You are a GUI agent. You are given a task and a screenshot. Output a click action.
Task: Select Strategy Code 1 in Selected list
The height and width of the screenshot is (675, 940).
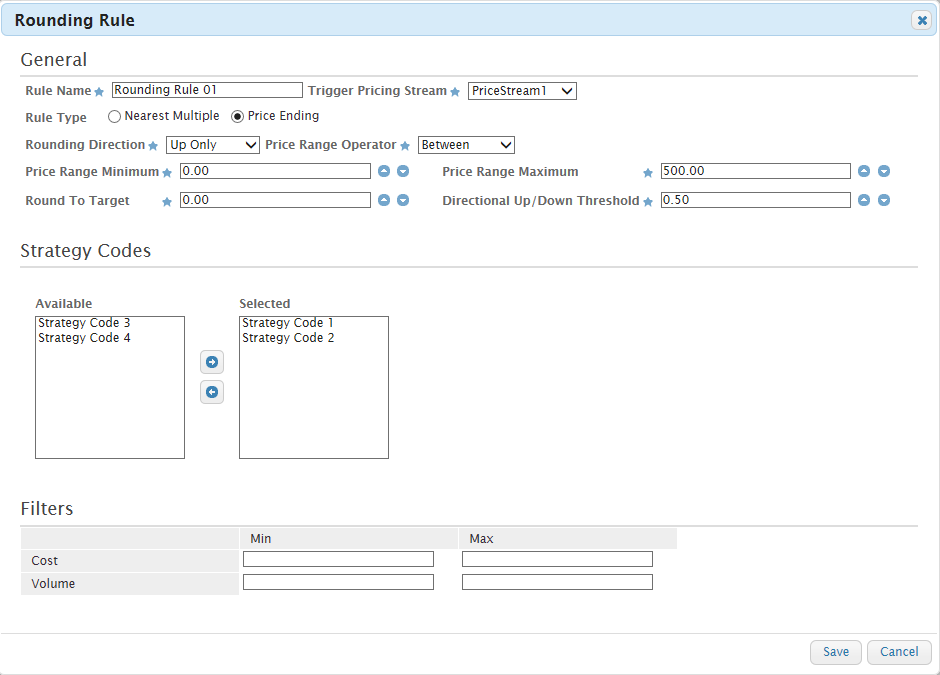(288, 323)
